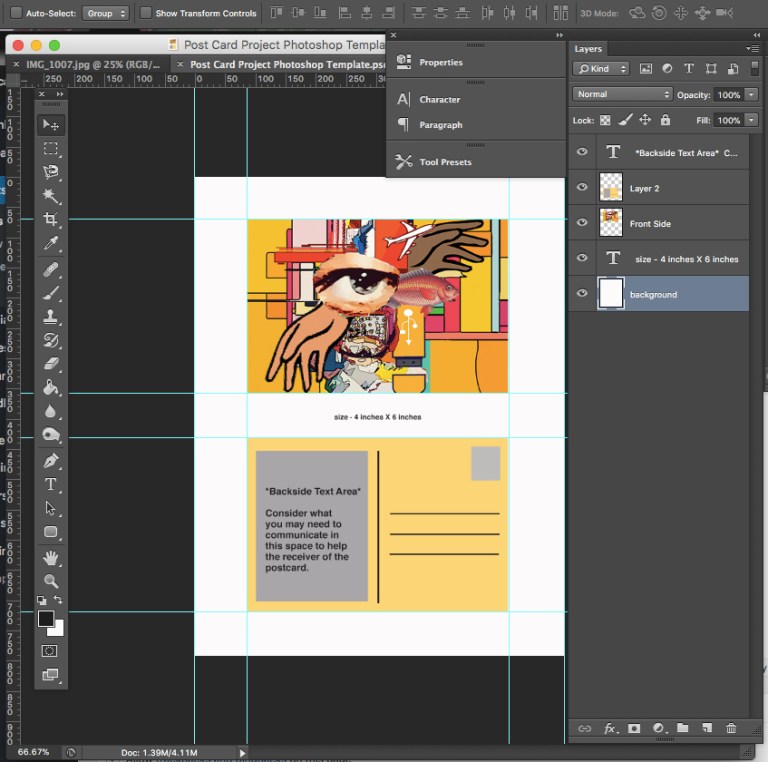The image size is (768, 762).
Task: Click the Create new layer icon
Action: 707,728
